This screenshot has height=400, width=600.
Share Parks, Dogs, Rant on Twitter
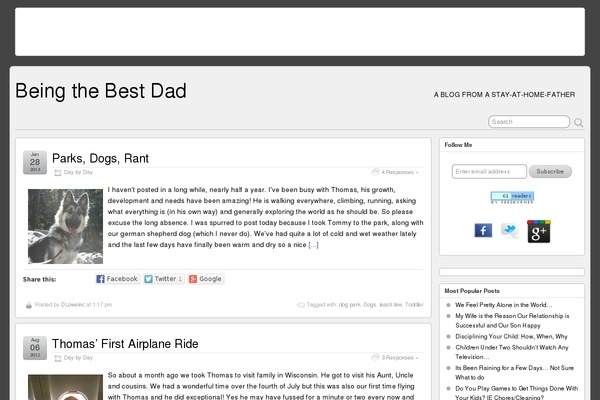click(164, 279)
